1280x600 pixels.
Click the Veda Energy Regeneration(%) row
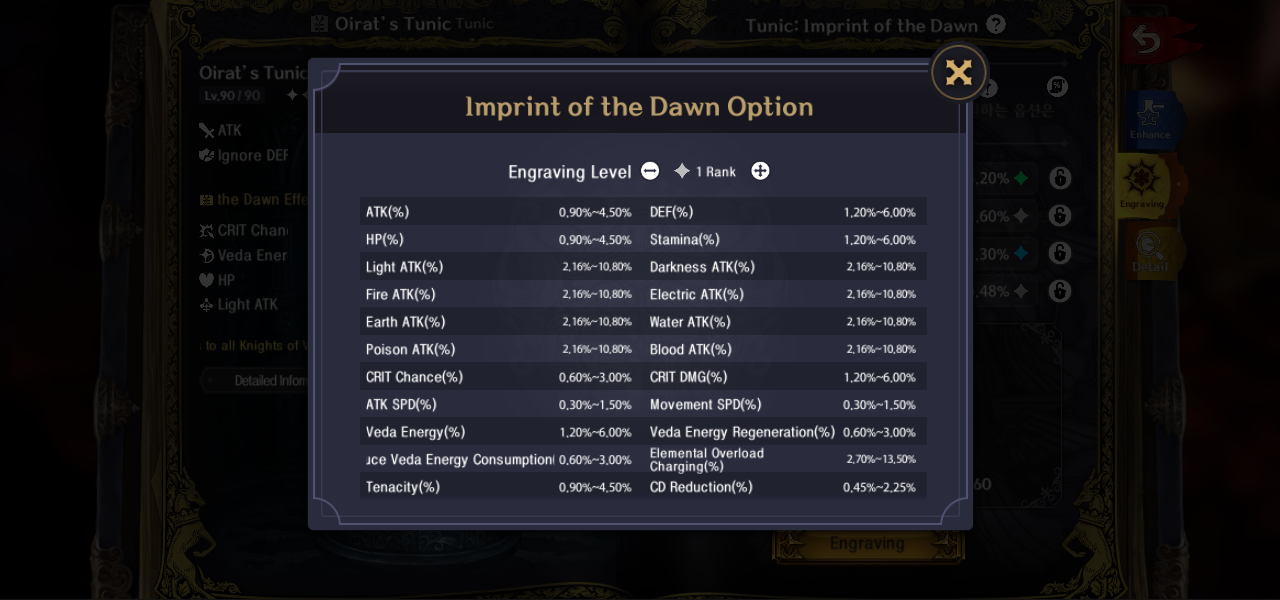783,432
